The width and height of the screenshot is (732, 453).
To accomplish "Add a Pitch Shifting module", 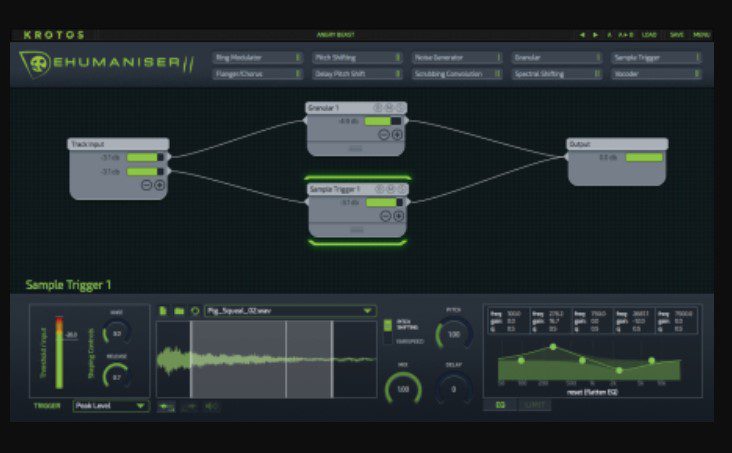I will tap(357, 57).
